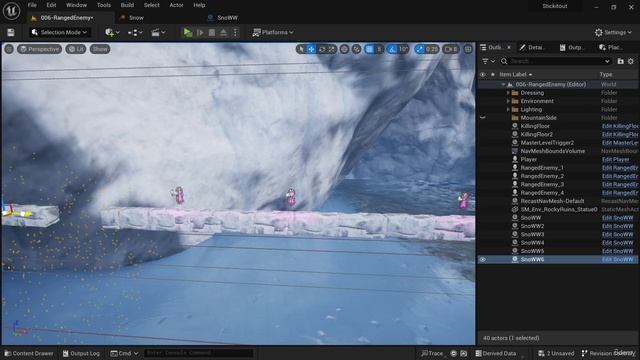Viewport: 640px width, 360px height.
Task: Toggle surface snapping icon
Action: tap(356, 49)
